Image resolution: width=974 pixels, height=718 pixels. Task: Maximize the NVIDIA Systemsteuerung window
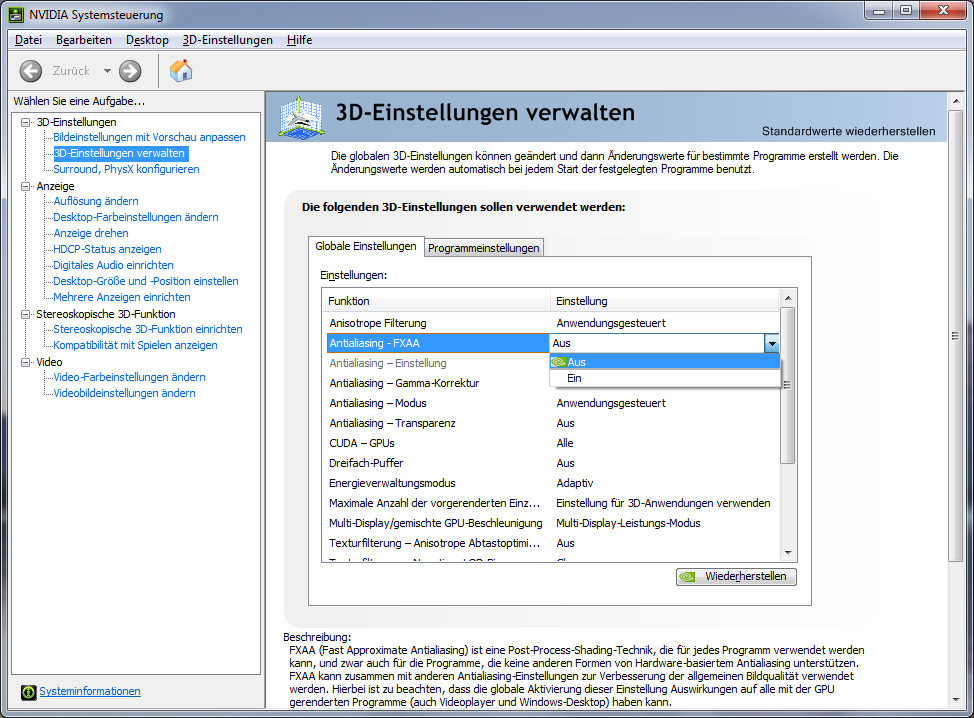click(x=906, y=10)
